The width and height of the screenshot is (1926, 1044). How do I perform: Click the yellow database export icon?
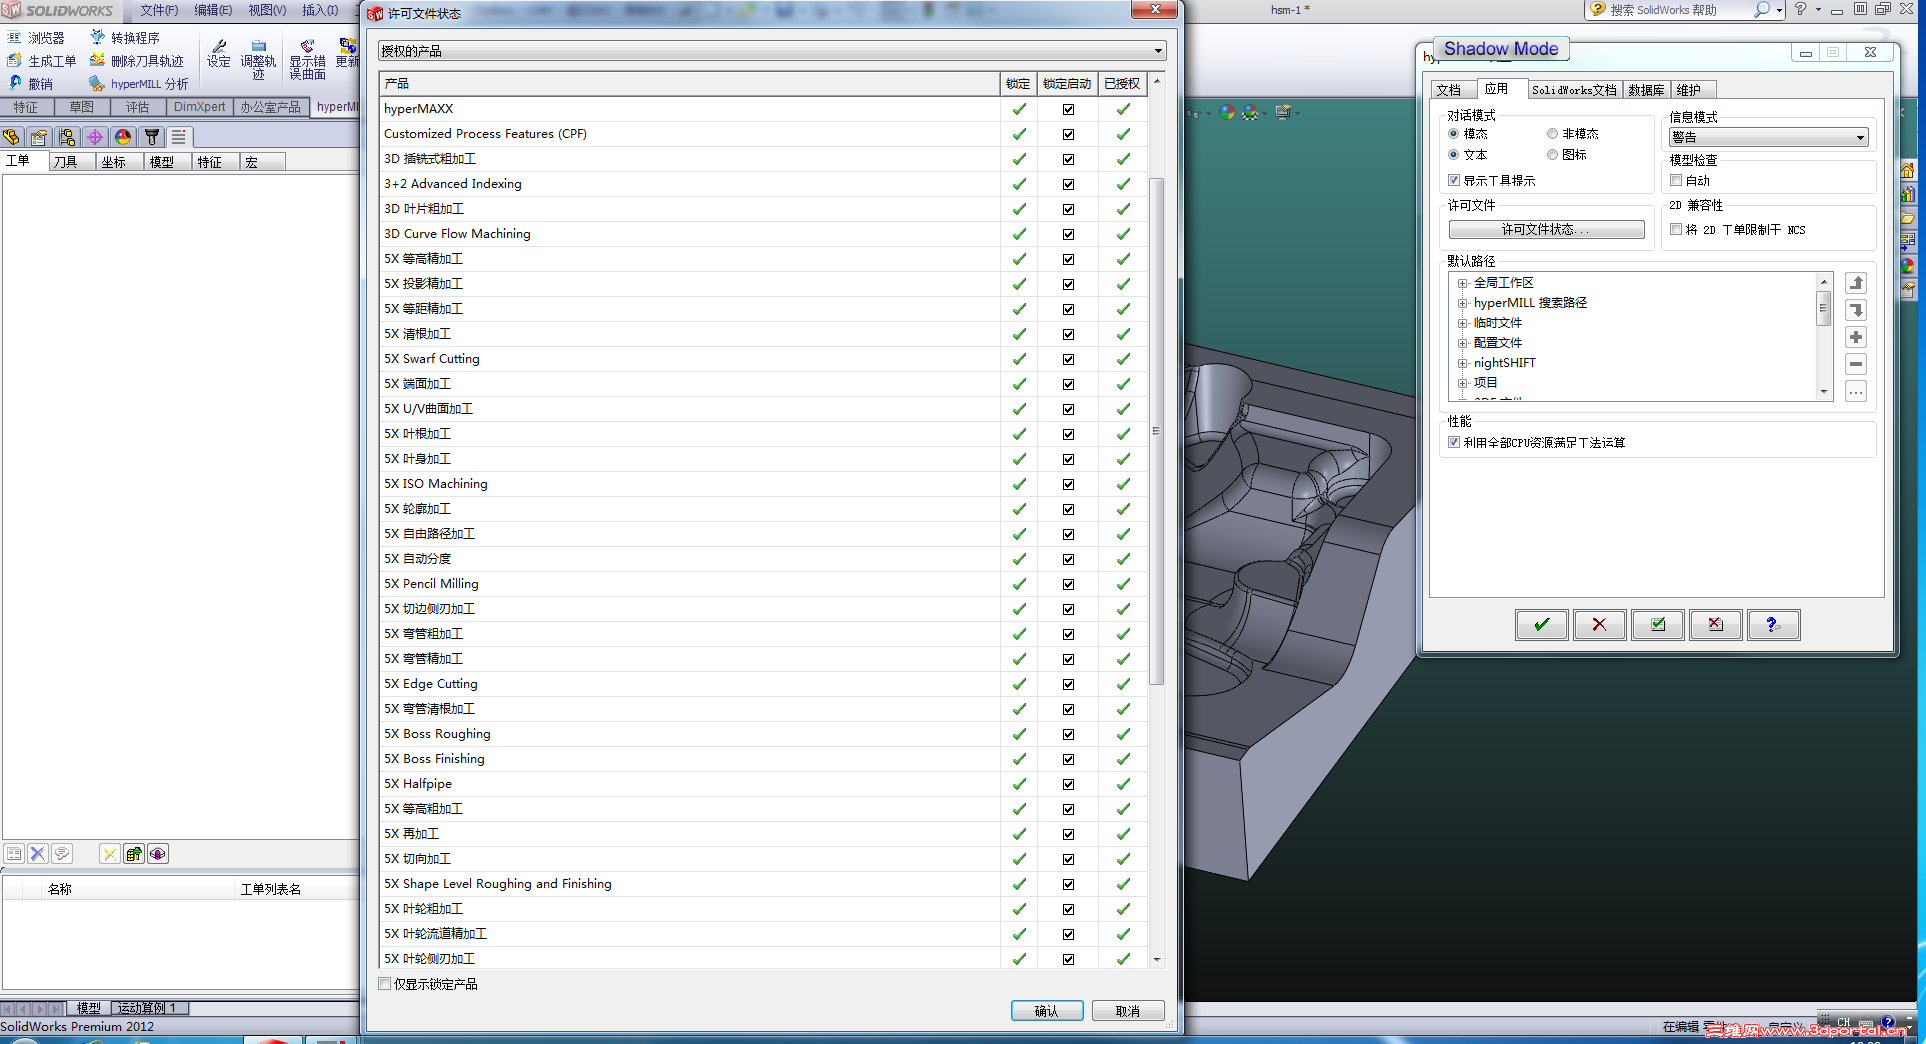tap(134, 853)
